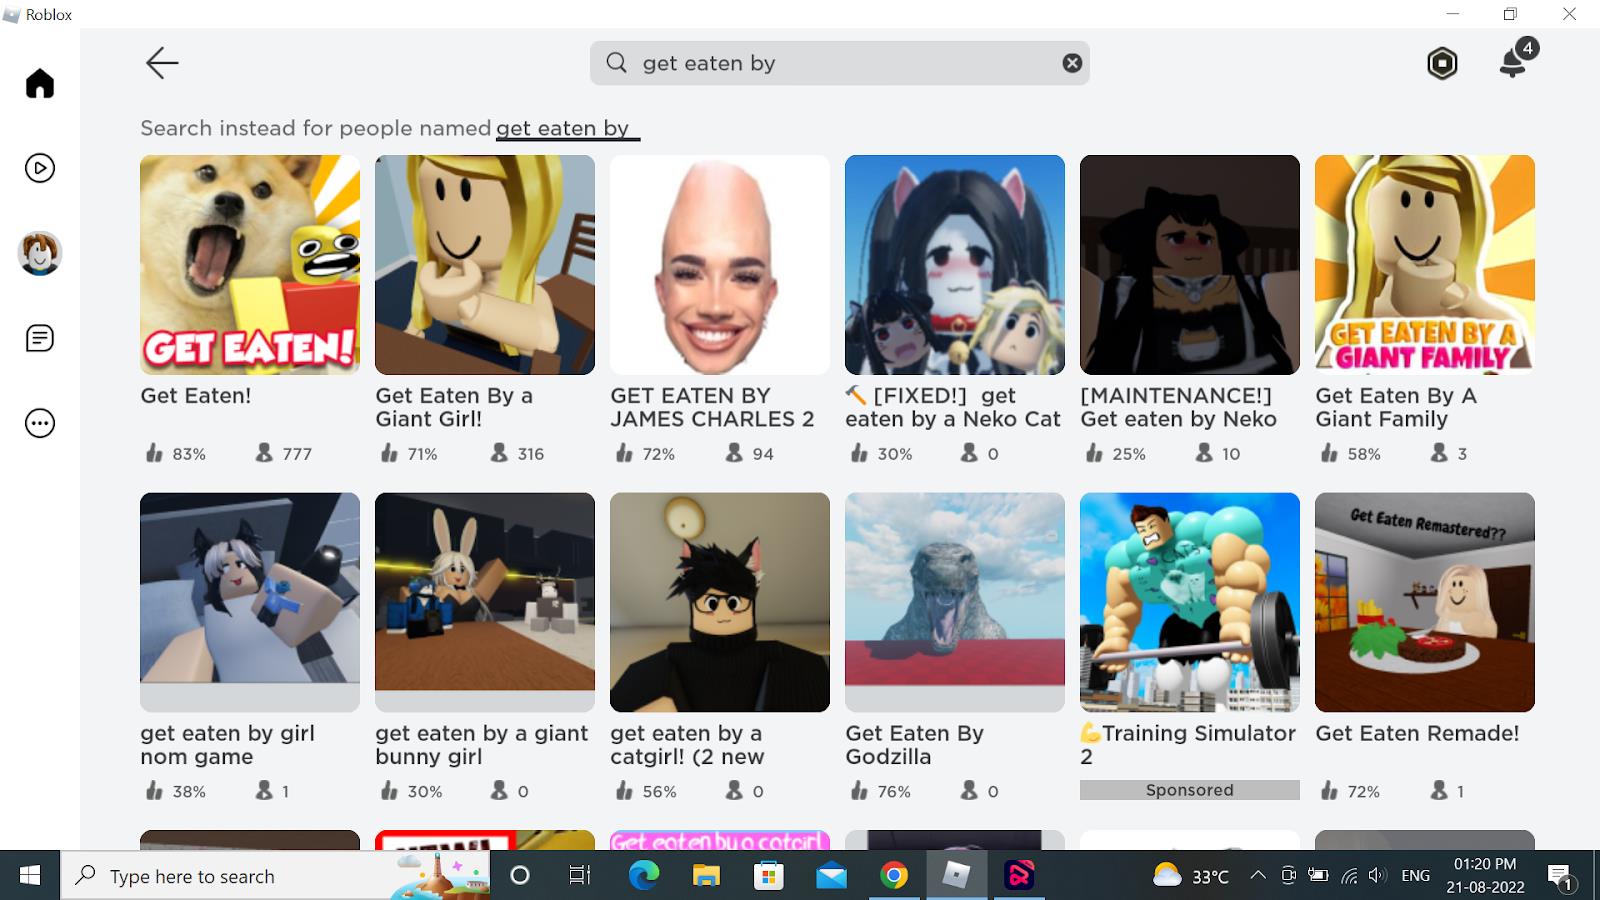1600x900 pixels.
Task: Click the 83% like rating on Get Eaten!
Action: coord(176,454)
